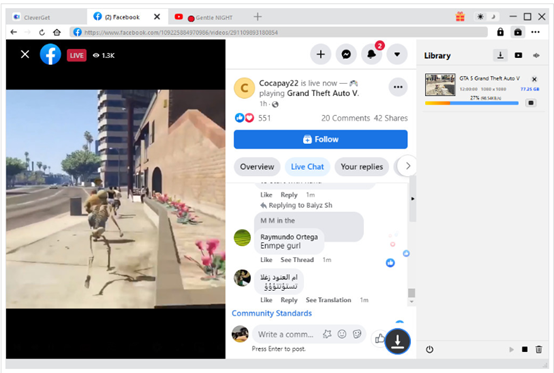Click the power icon at Library bottom
The height and width of the screenshot is (373, 554).
[429, 349]
